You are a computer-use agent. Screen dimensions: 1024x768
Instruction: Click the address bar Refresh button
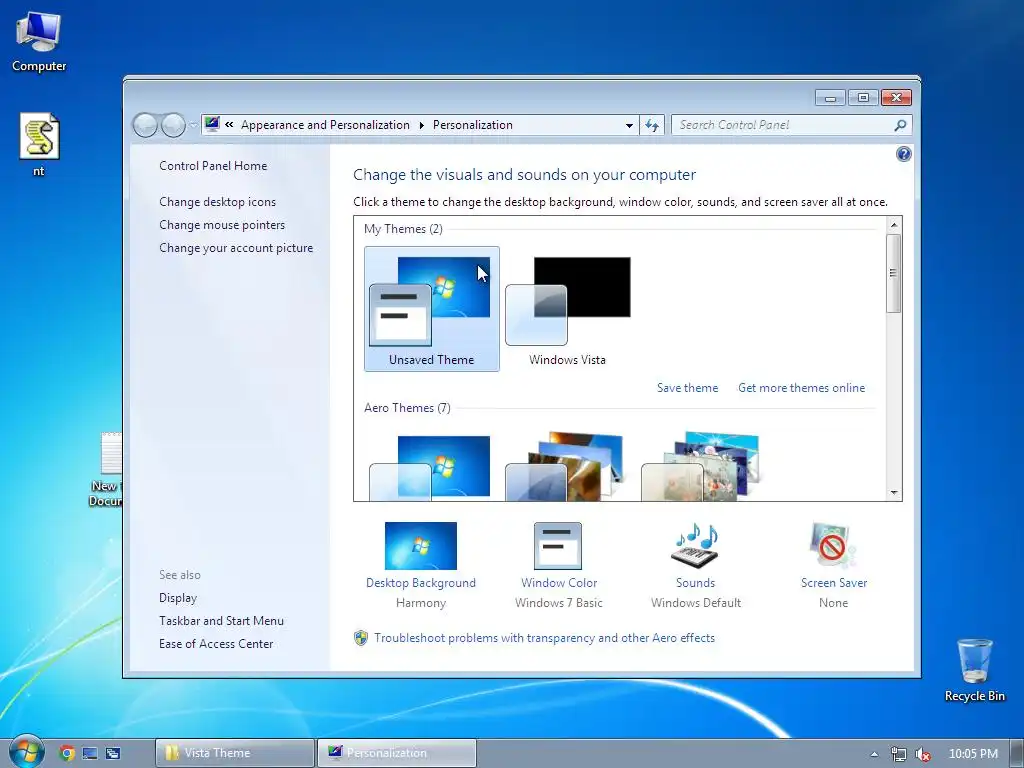click(652, 125)
